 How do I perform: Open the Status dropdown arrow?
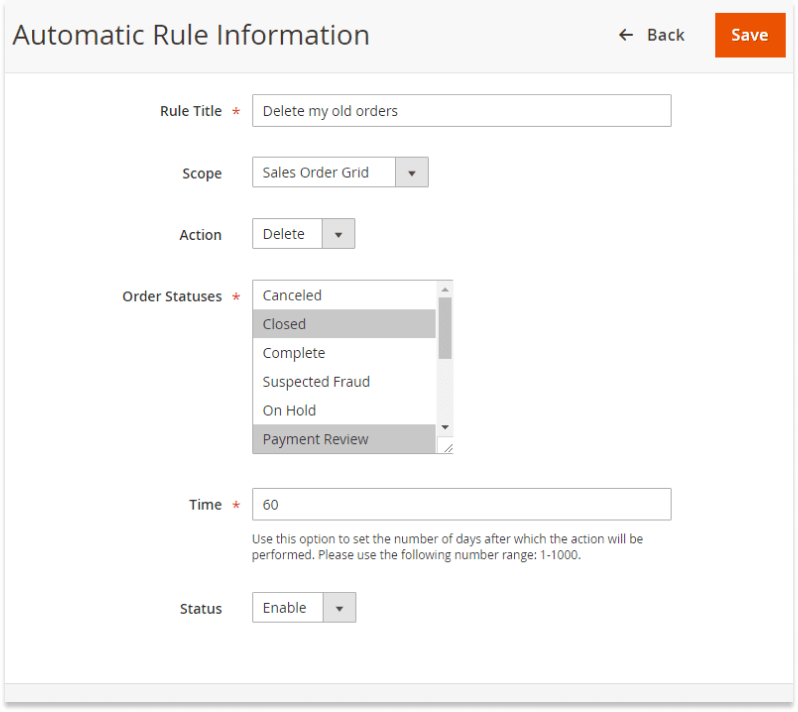tap(339, 608)
